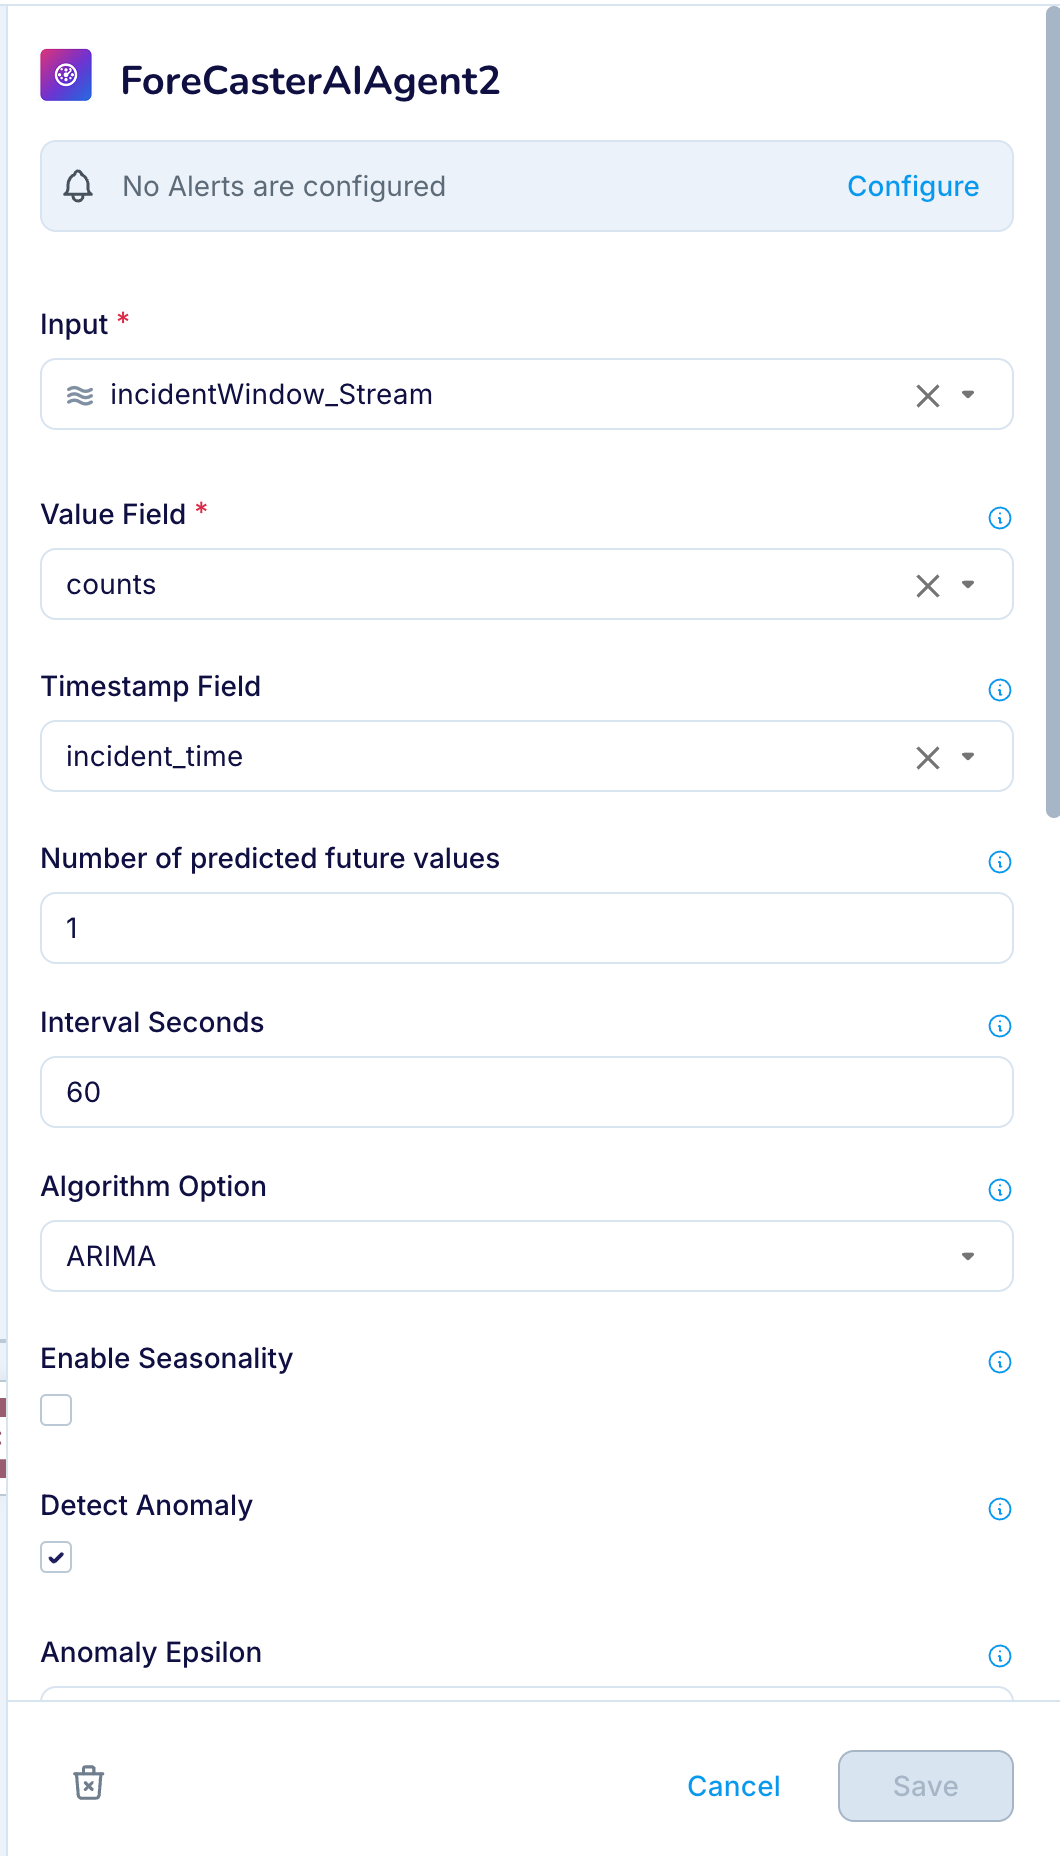Show Timestamp Field info icon
Screen dimensions: 1060x1856
[x=1000, y=690]
